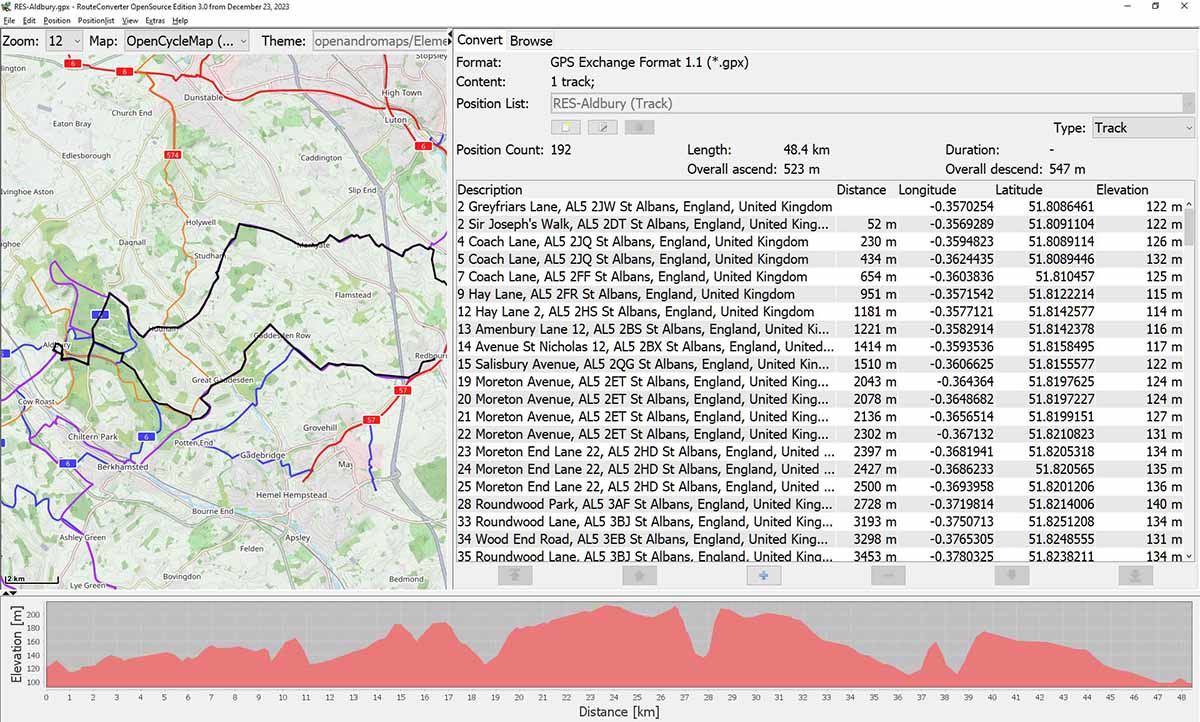
Task: Switch to the Browse tab
Action: tap(531, 41)
